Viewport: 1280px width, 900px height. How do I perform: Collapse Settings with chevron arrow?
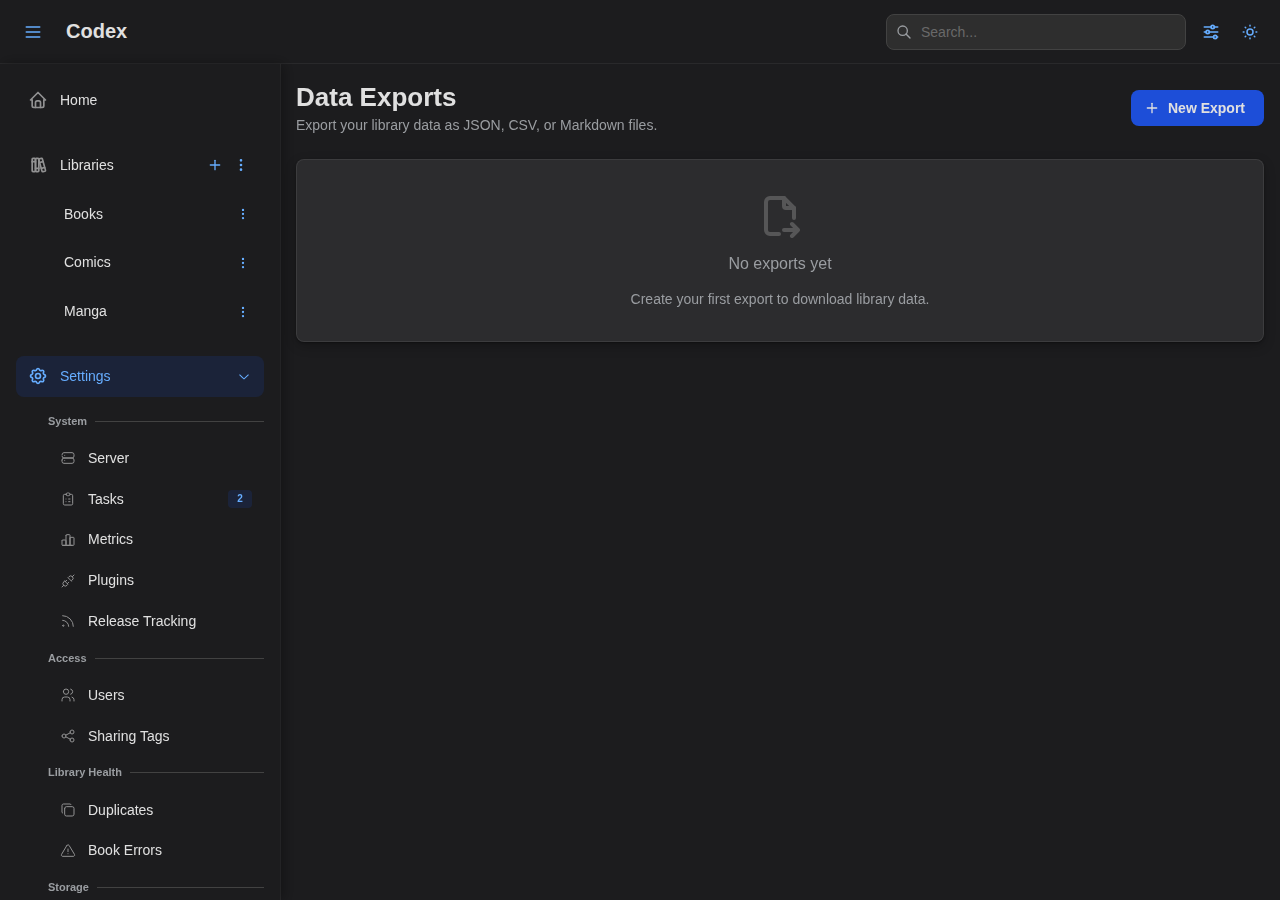[x=244, y=377]
